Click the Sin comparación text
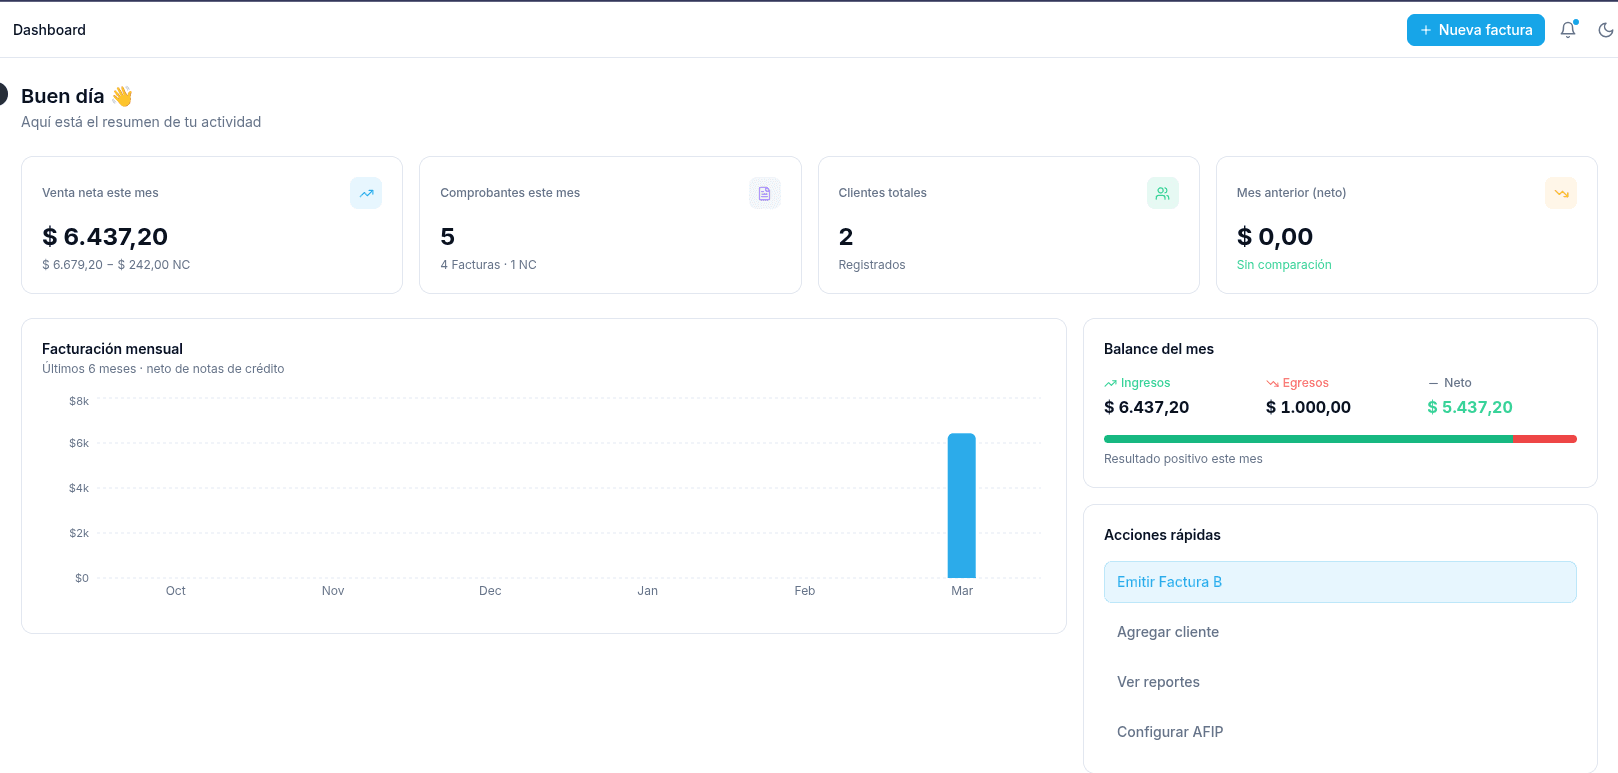 click(x=1284, y=265)
